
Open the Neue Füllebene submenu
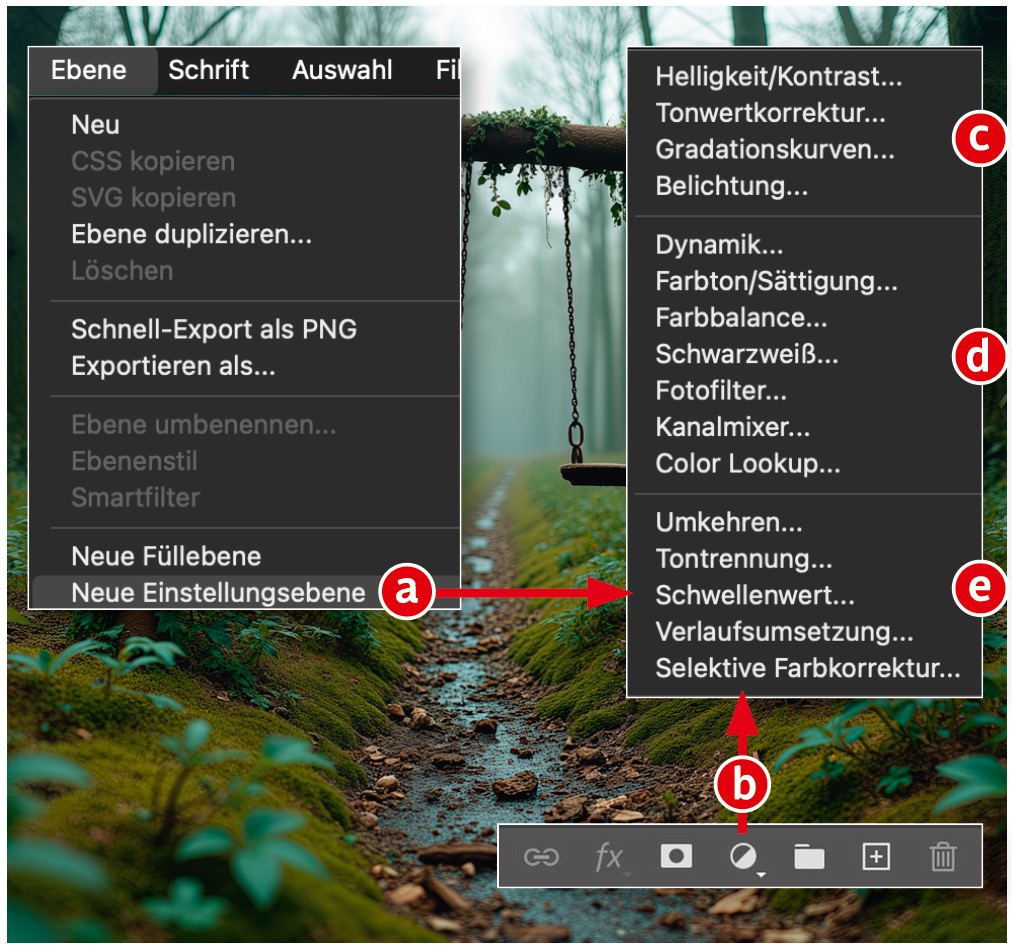pyautogui.click(x=167, y=556)
